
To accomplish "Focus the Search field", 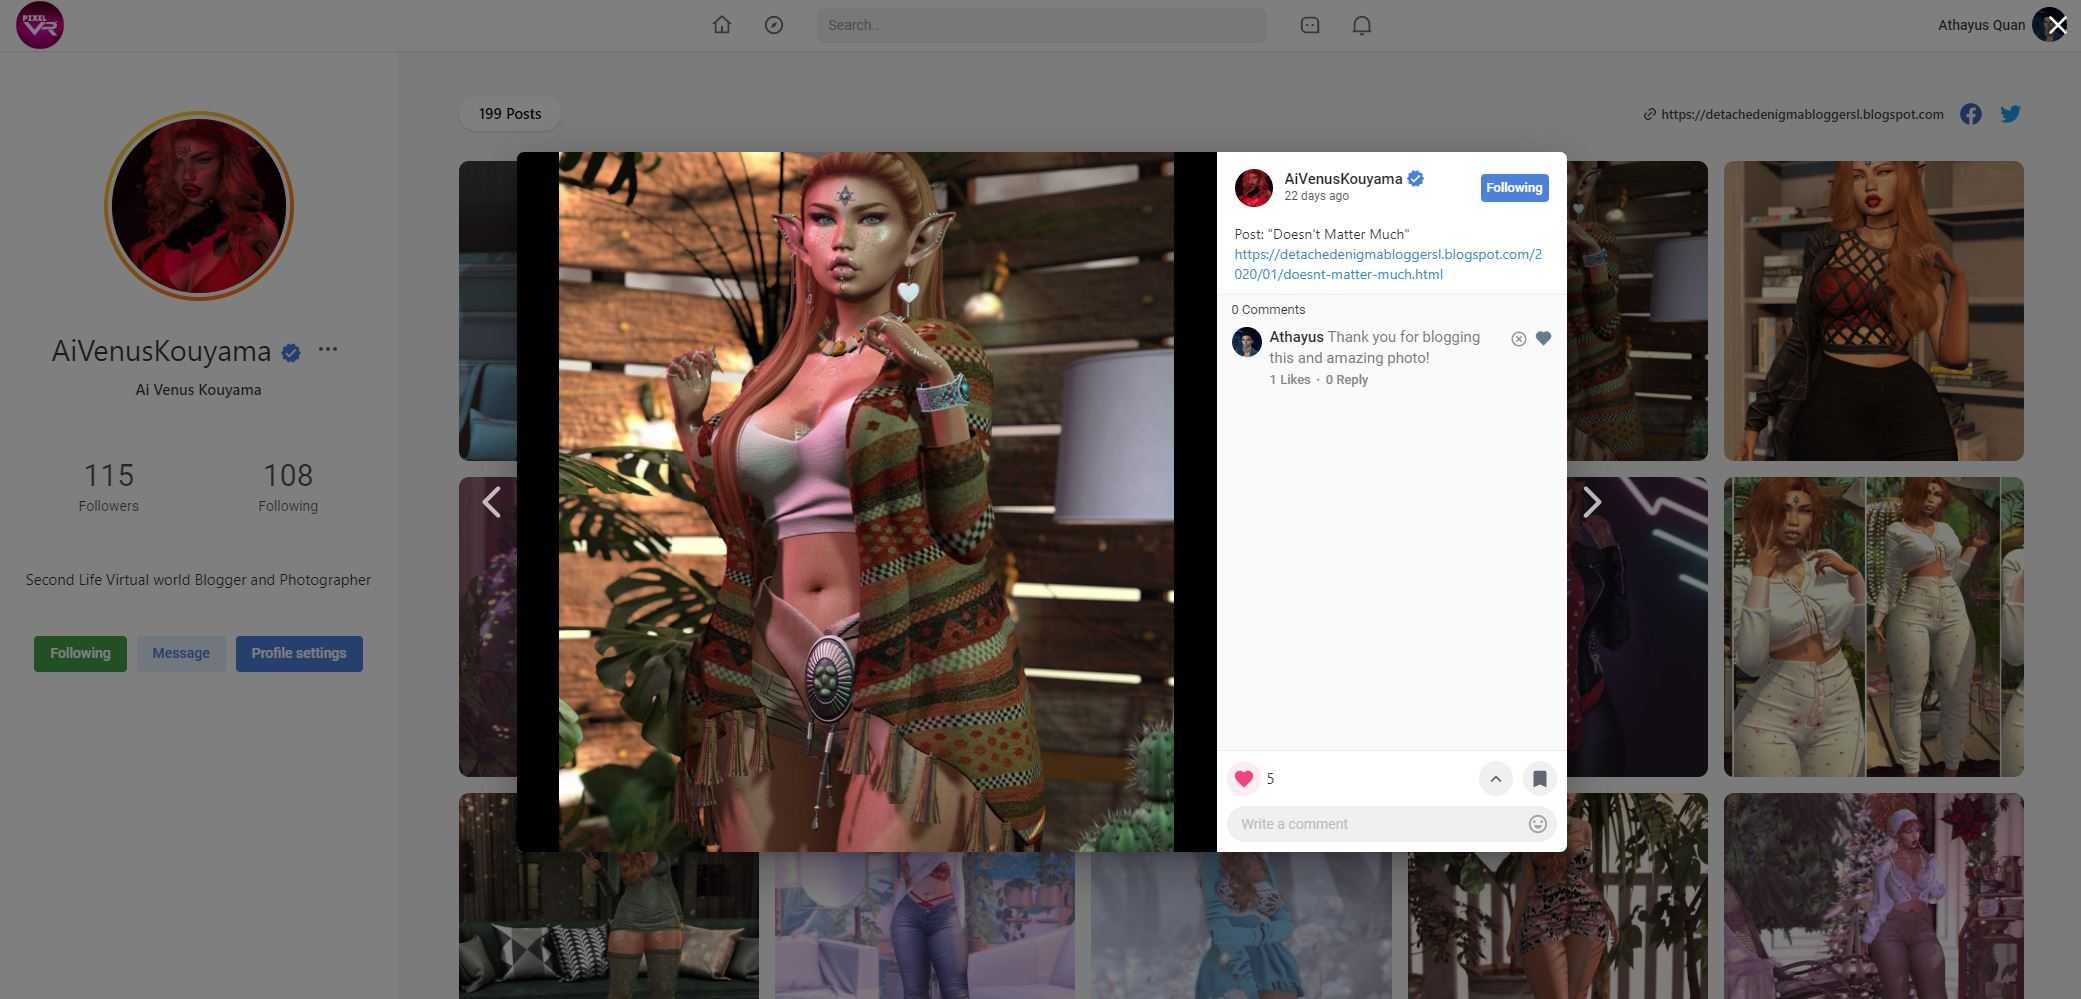I will (x=1041, y=25).
